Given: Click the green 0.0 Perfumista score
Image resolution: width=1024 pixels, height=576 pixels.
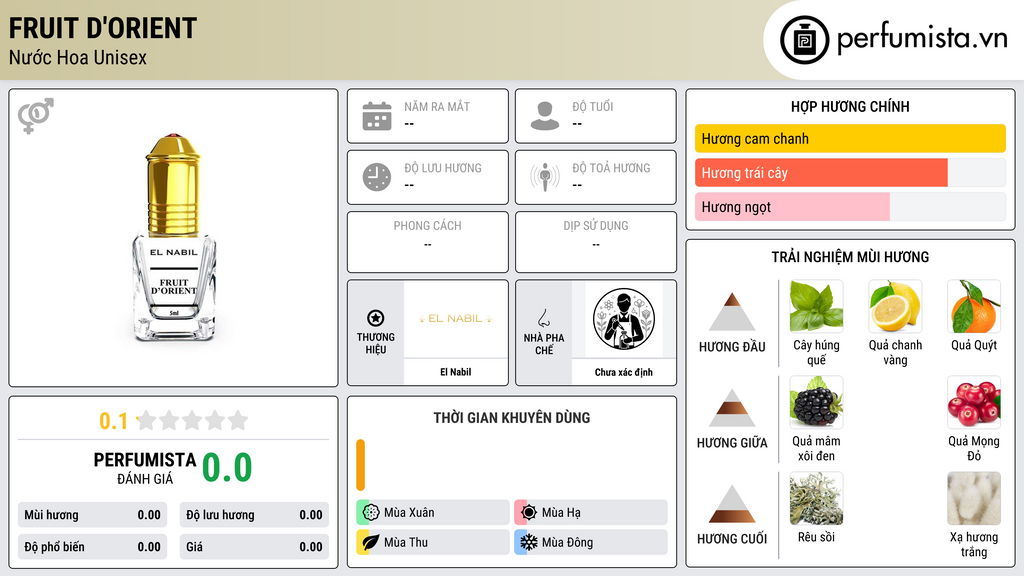Looking at the screenshot, I should pyautogui.click(x=227, y=468).
